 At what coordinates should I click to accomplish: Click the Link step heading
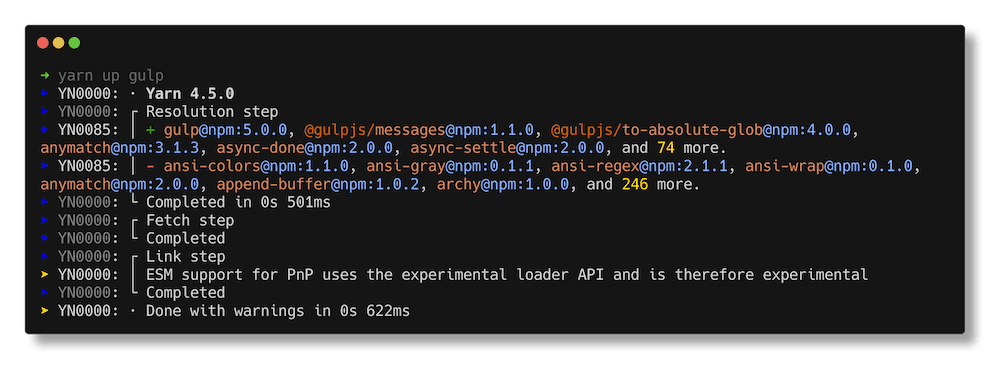pos(186,257)
